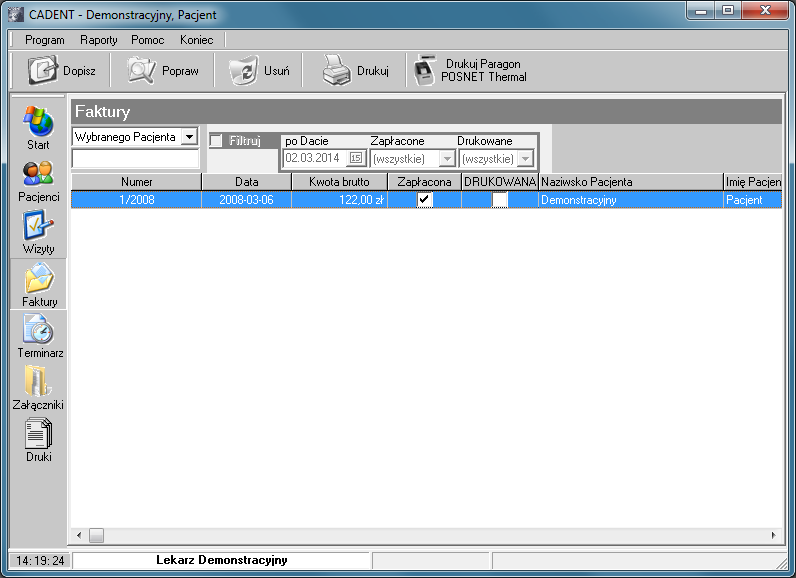Viewport: 796px width, 578px height.
Task: Enable the Filtruj checkbox
Action: pyautogui.click(x=217, y=141)
